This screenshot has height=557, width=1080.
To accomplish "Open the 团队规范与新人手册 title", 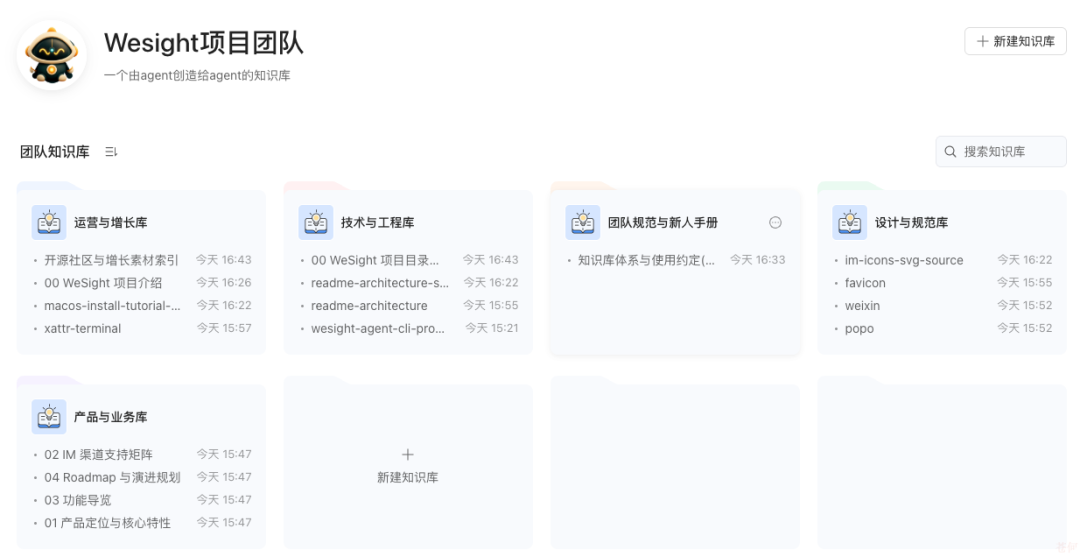I will click(663, 222).
